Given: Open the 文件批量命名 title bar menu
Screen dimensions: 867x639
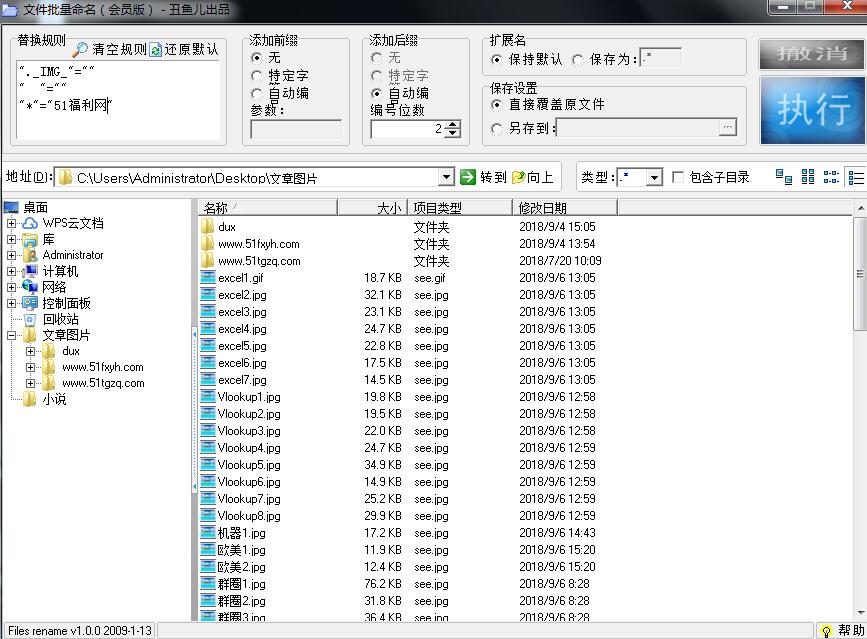Looking at the screenshot, I should pos(10,8).
